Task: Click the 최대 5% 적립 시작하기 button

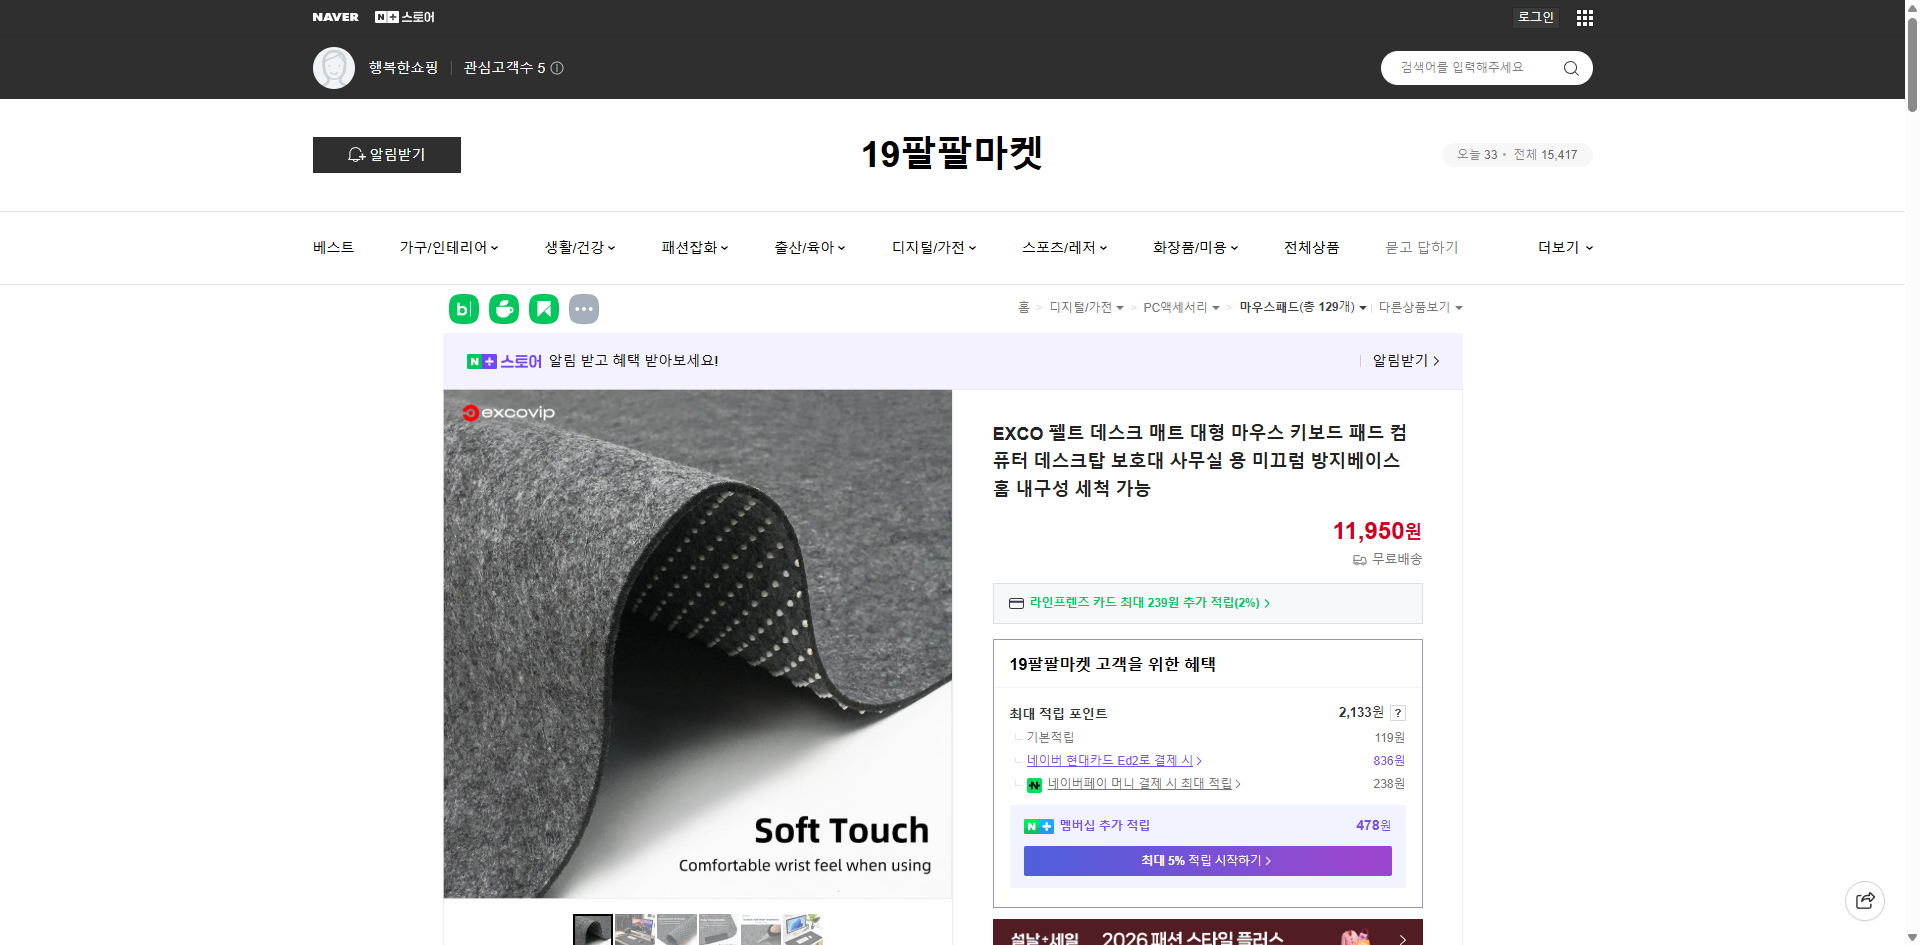Action: pyautogui.click(x=1206, y=860)
